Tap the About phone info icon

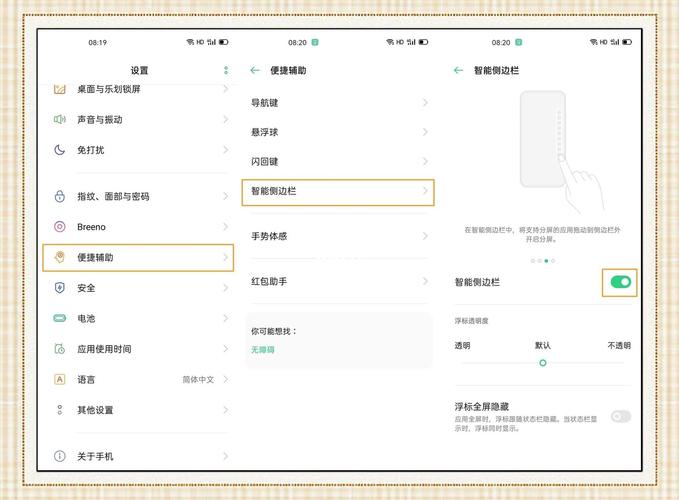pyautogui.click(x=59, y=456)
